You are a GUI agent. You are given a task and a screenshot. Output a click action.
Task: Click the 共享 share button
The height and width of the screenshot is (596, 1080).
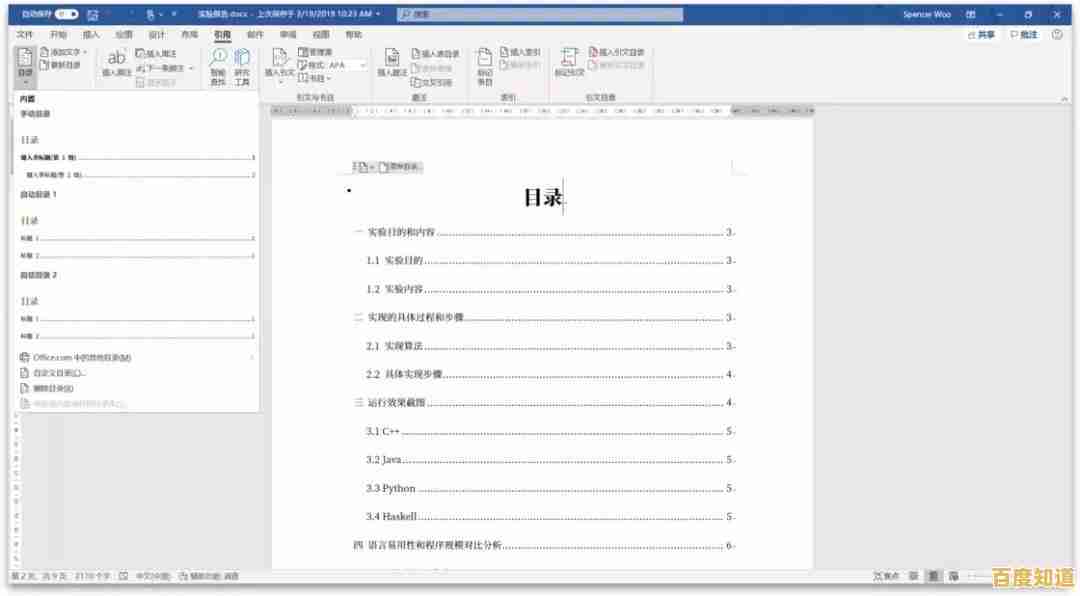click(980, 34)
